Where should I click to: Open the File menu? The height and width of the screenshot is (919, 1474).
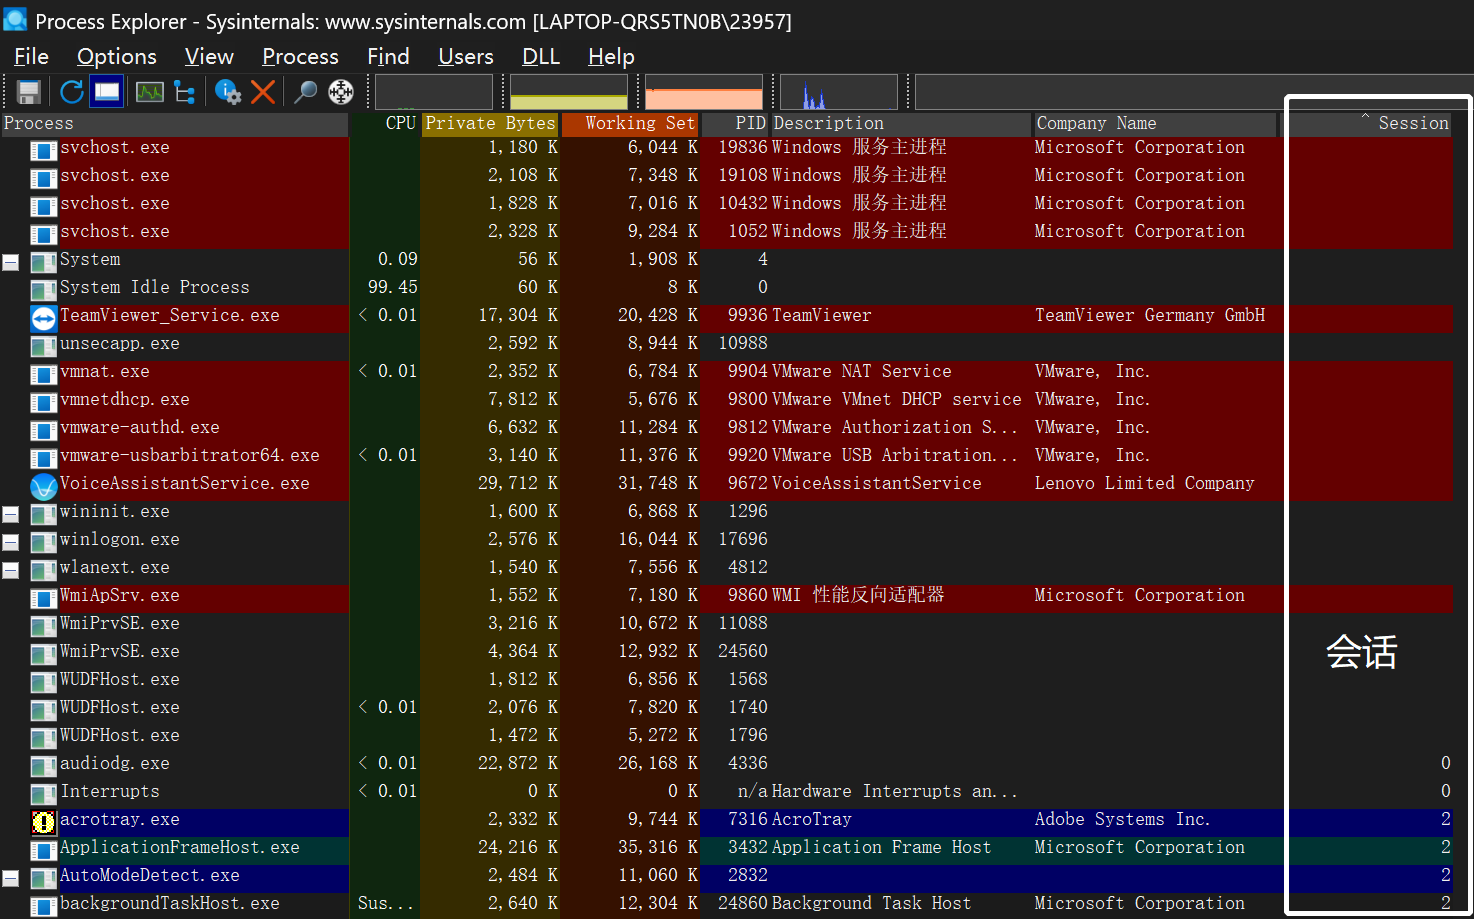[x=31, y=57]
